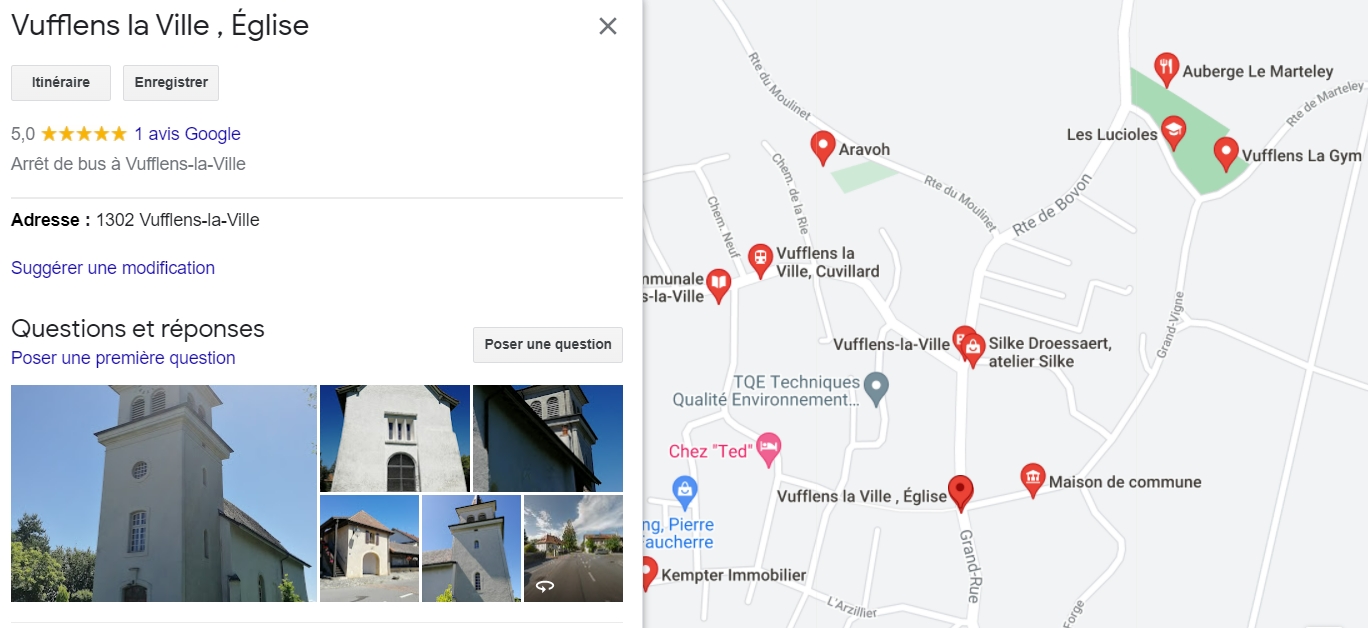This screenshot has height=628, width=1368.
Task: Open the Street View 360 thumbnail
Action: tap(573, 548)
